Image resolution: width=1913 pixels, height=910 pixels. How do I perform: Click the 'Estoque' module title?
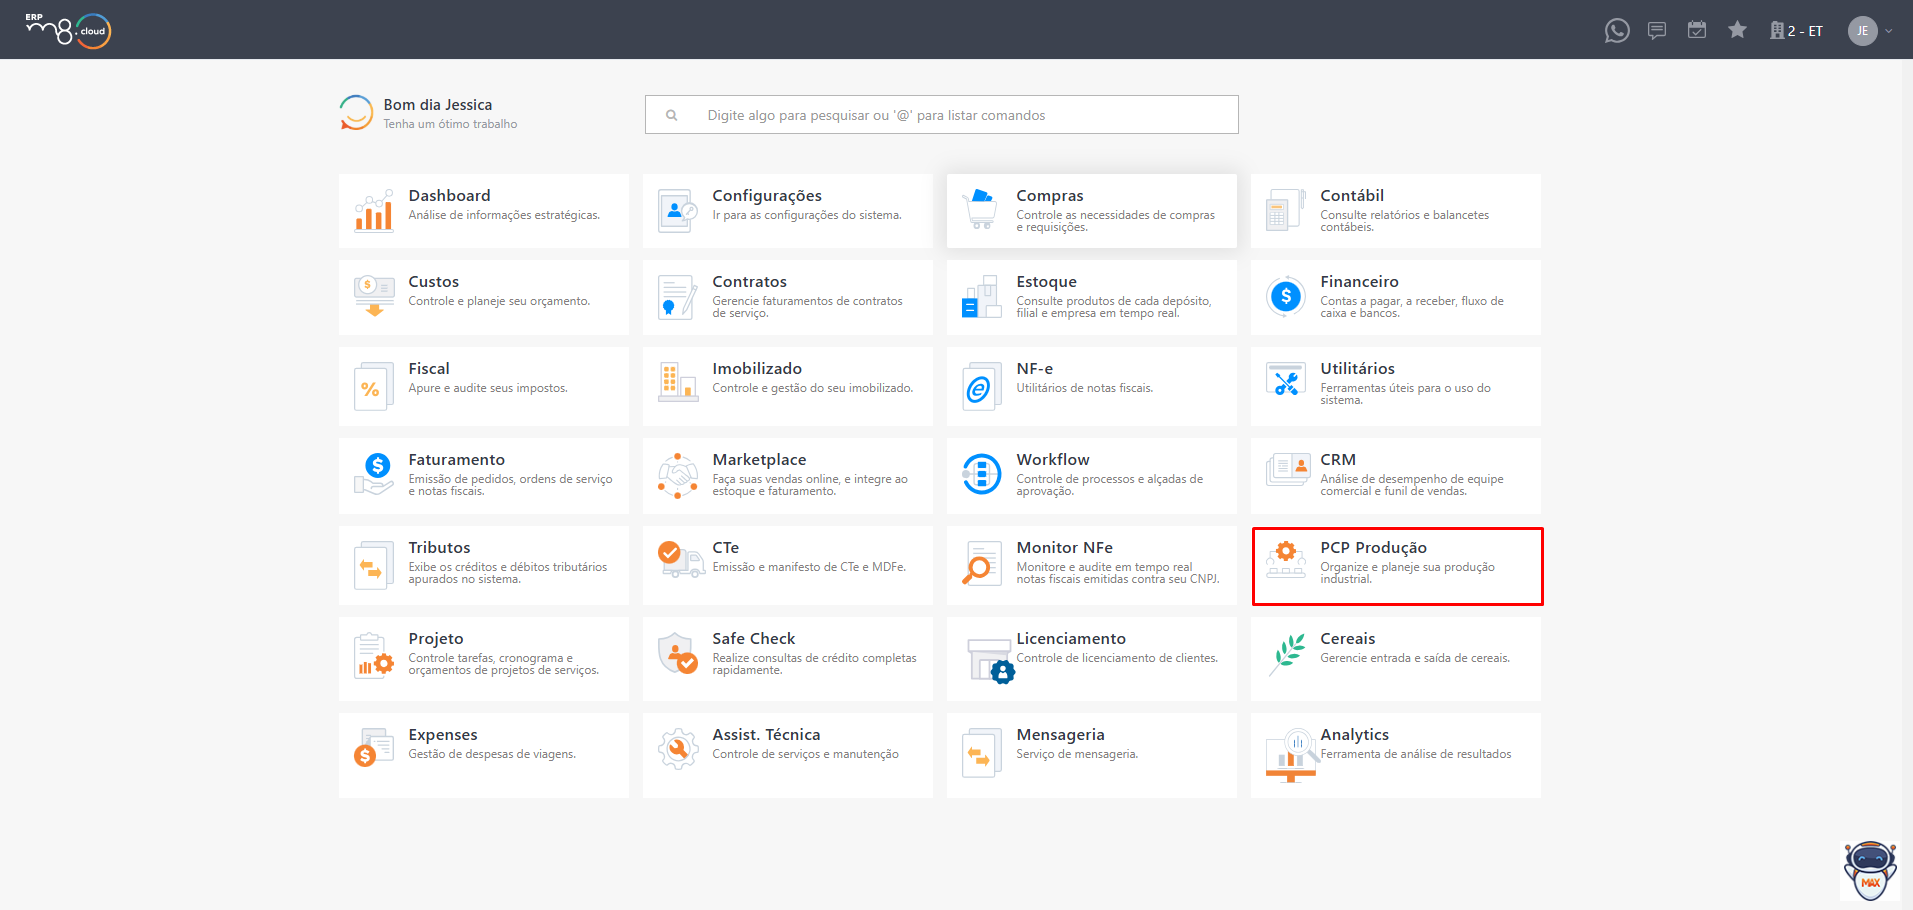click(1046, 282)
